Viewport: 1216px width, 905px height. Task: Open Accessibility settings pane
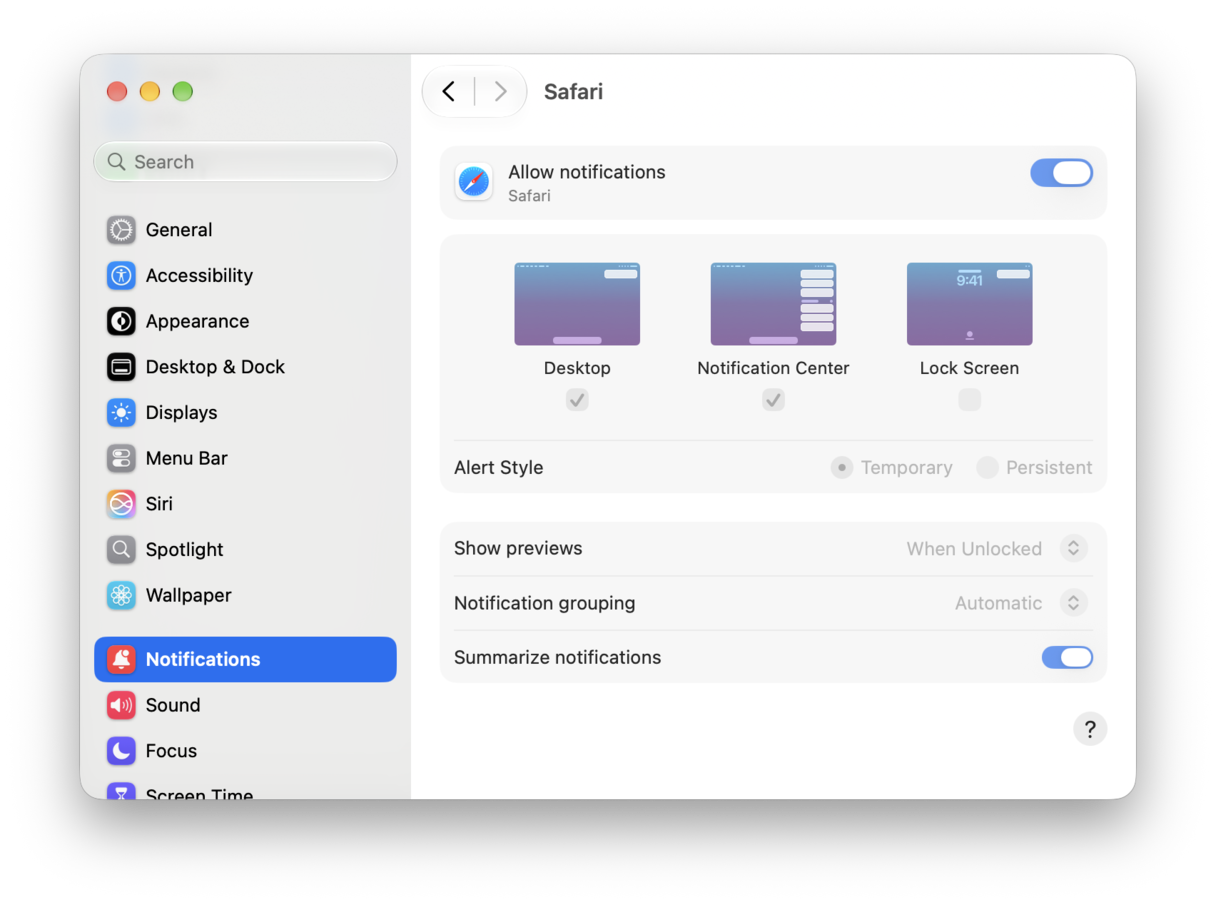[x=245, y=275]
